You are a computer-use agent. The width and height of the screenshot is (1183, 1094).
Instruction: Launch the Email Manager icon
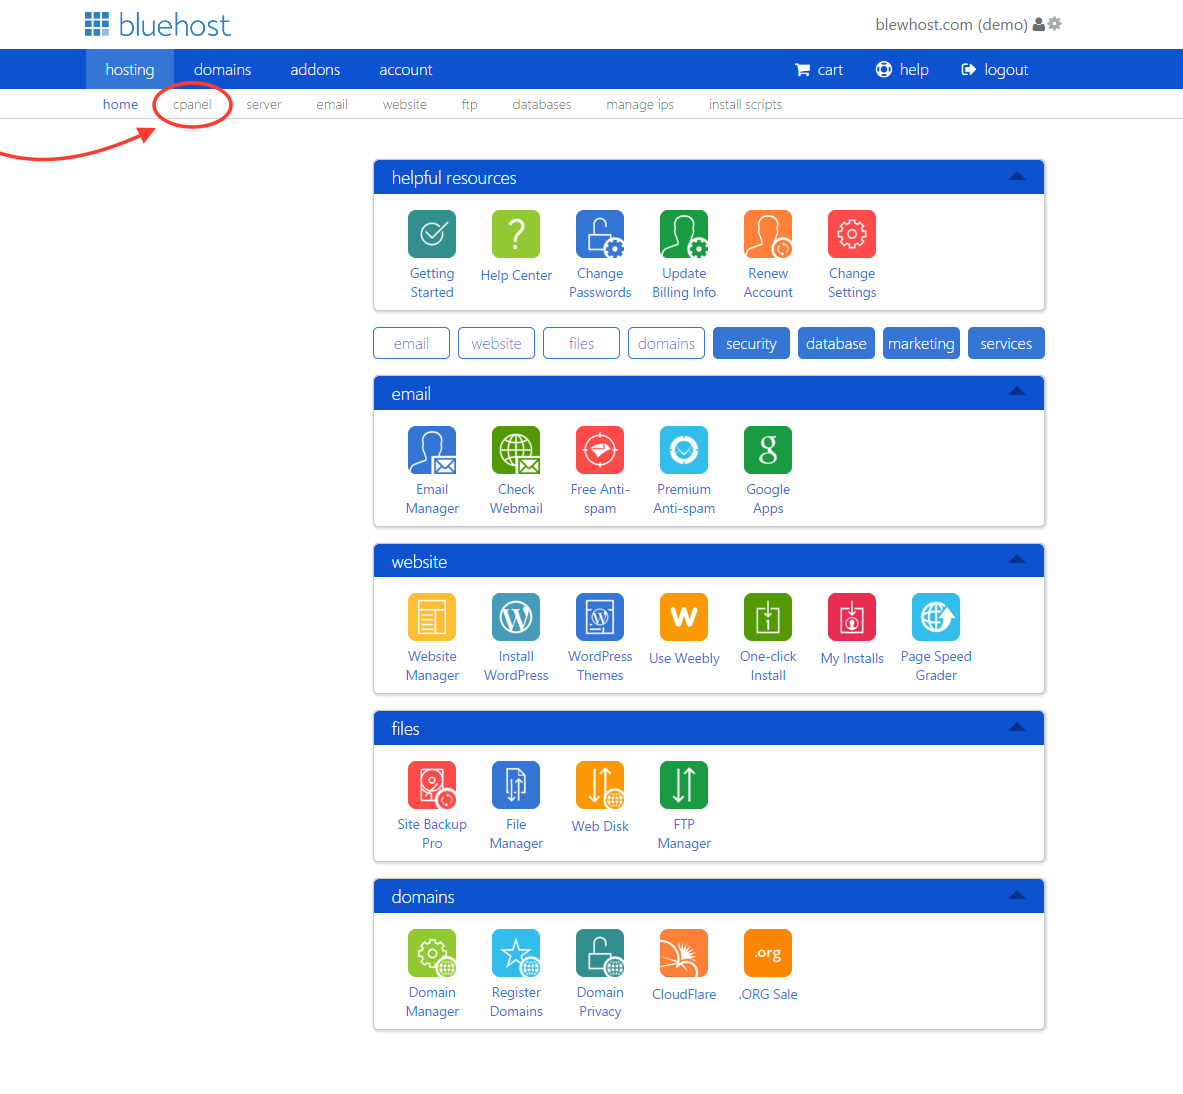[432, 450]
